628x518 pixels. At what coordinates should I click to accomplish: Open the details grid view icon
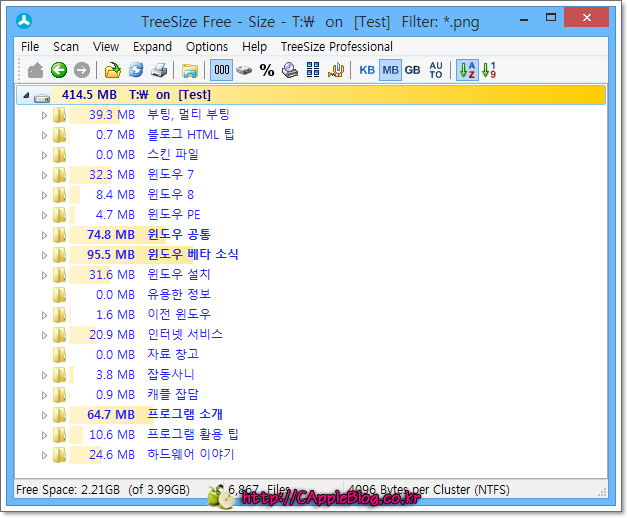coord(313,70)
